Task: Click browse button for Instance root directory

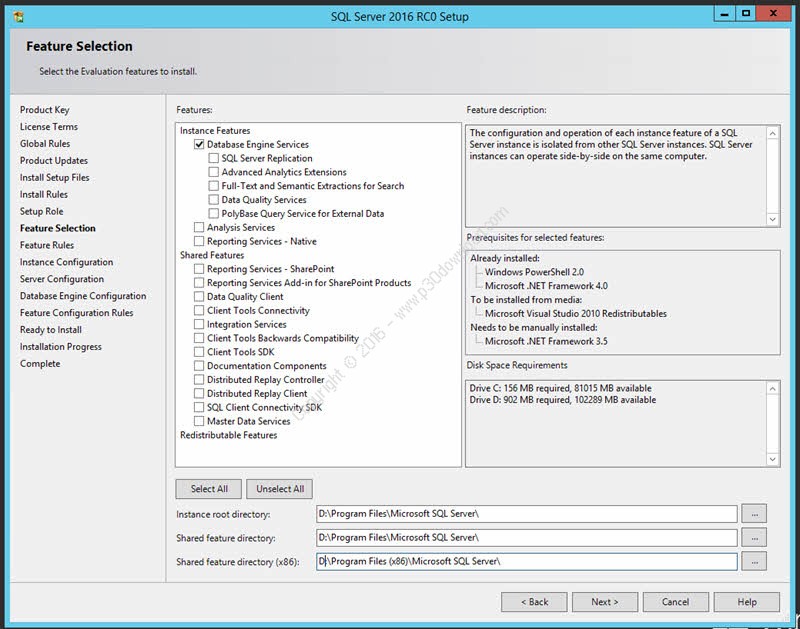Action: [x=754, y=514]
